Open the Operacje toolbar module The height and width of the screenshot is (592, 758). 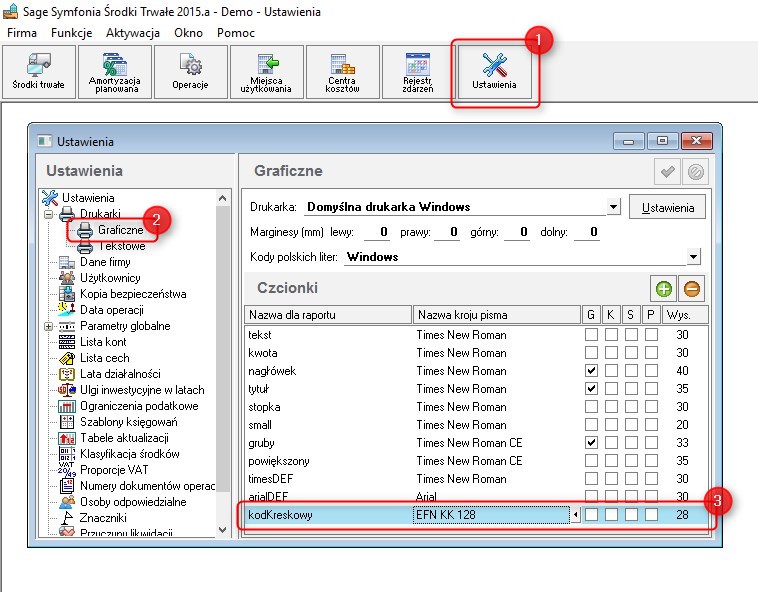click(190, 72)
